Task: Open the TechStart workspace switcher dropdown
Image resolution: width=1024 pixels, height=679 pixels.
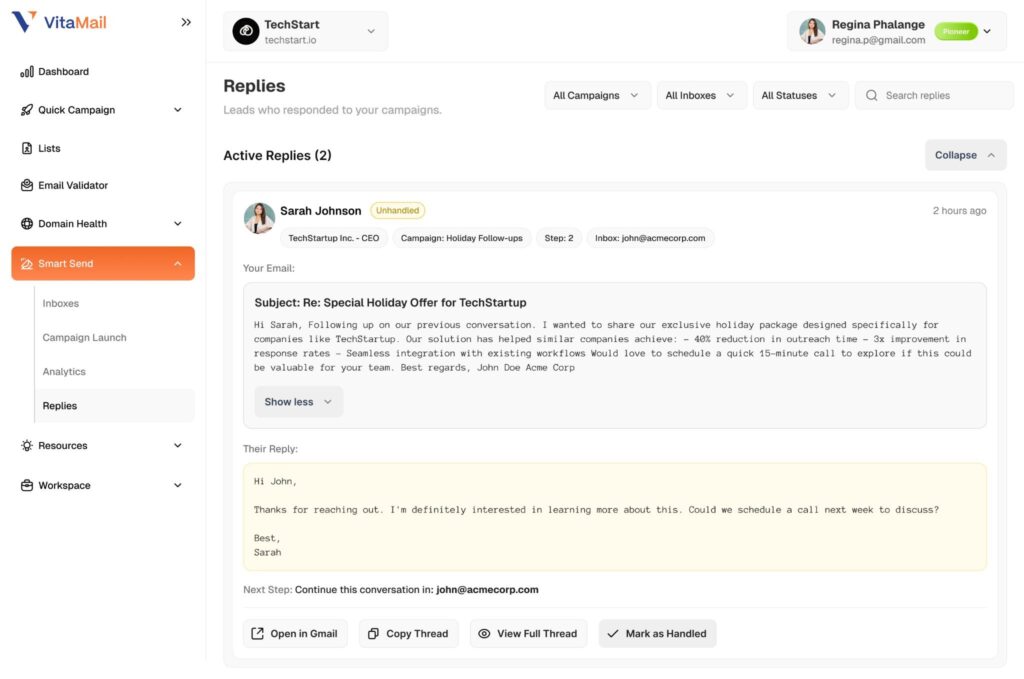Action: 305,31
